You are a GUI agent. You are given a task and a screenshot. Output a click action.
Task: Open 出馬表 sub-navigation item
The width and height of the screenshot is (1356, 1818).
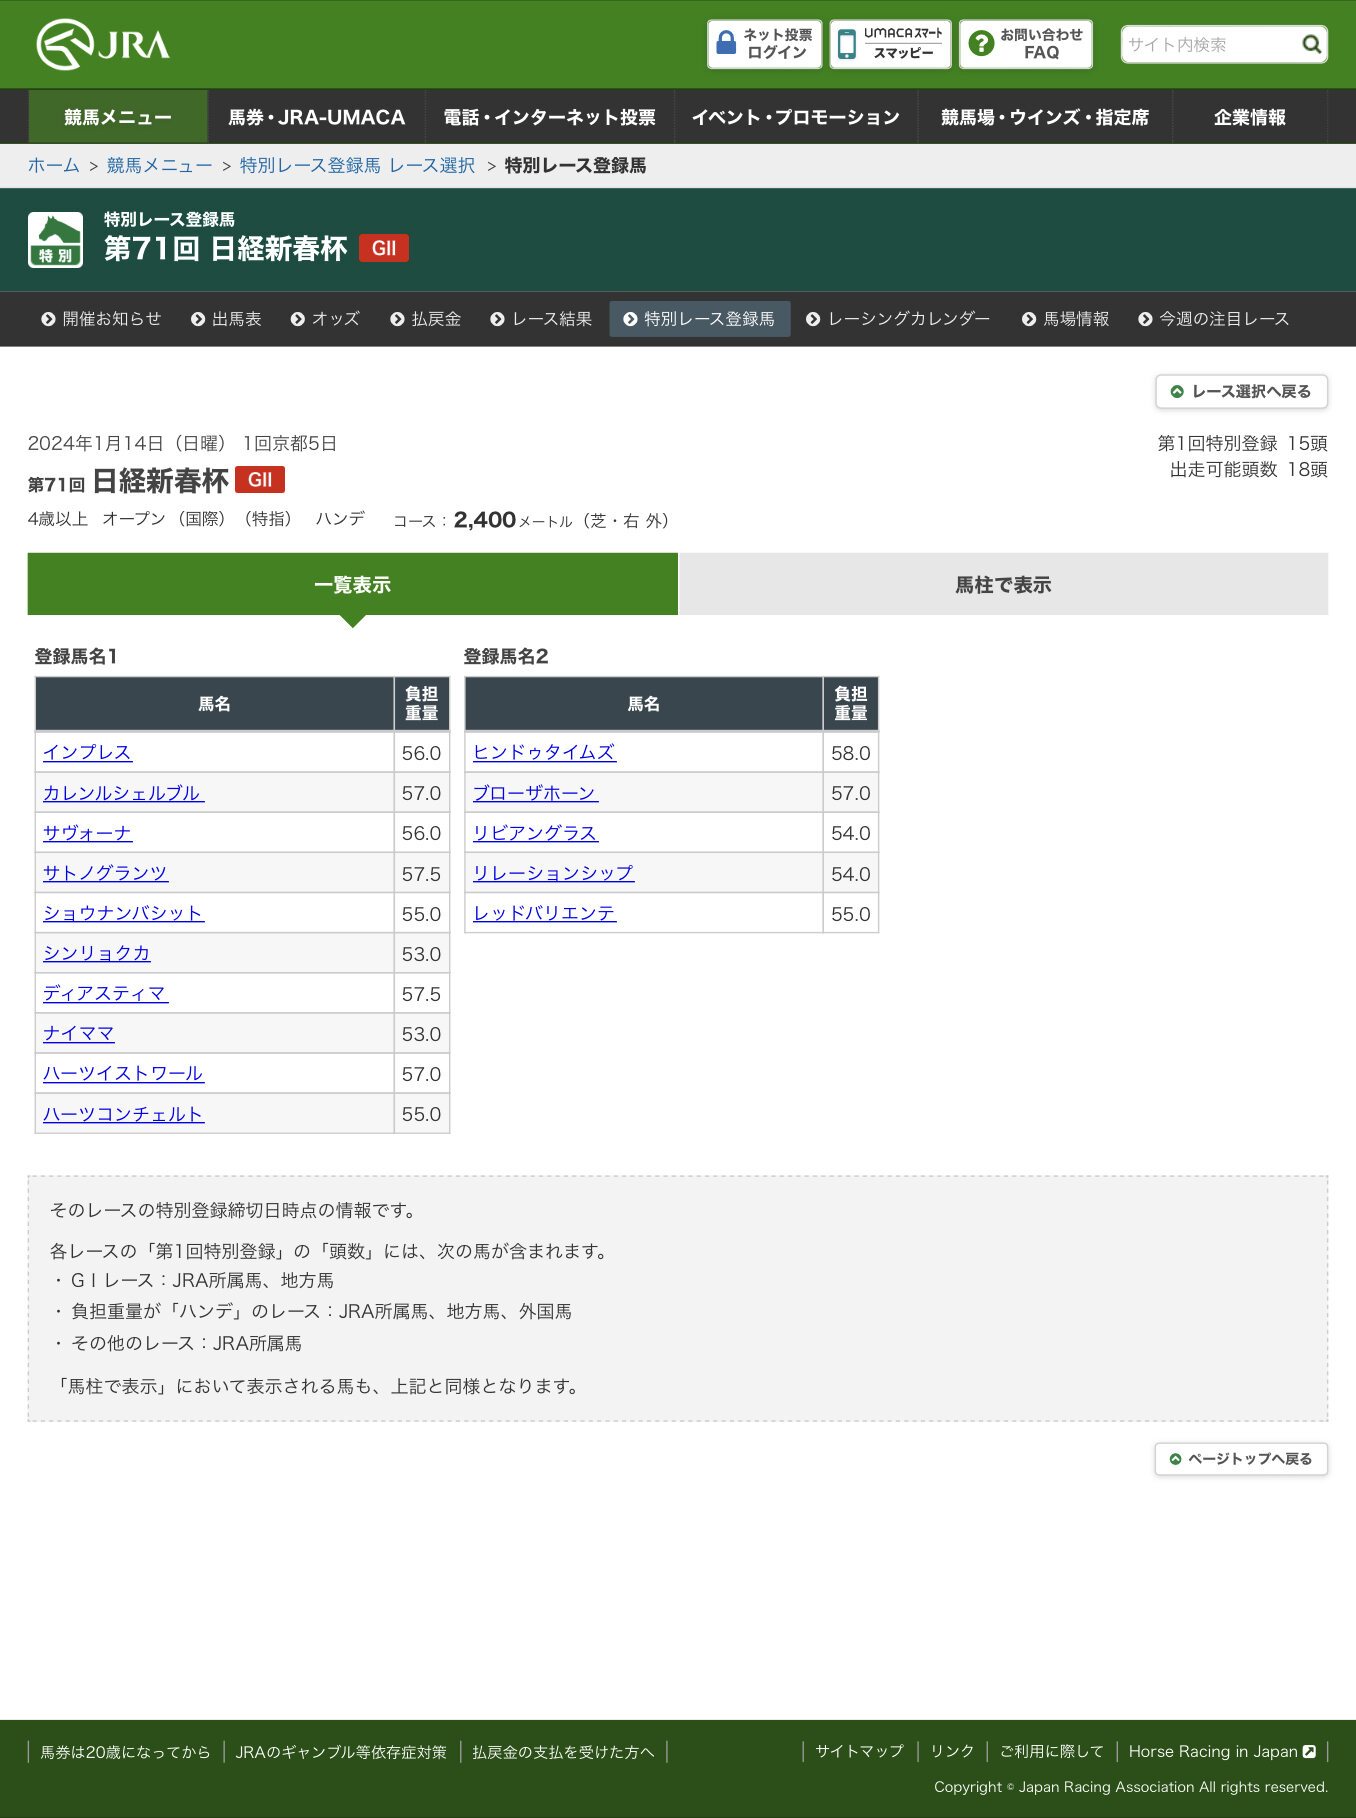click(x=226, y=319)
